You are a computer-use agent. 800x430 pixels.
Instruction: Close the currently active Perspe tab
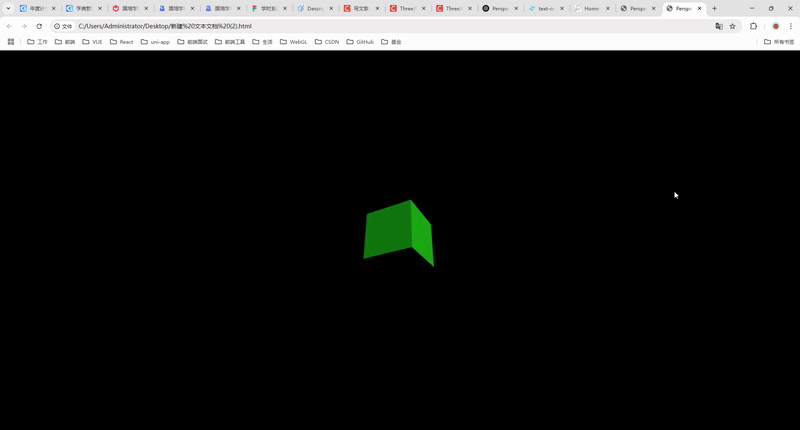[699, 8]
